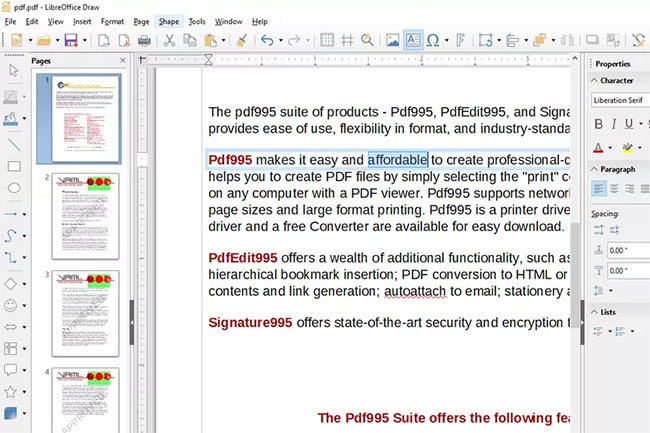Select the Symbol Shapes smiley tool

point(11,305)
